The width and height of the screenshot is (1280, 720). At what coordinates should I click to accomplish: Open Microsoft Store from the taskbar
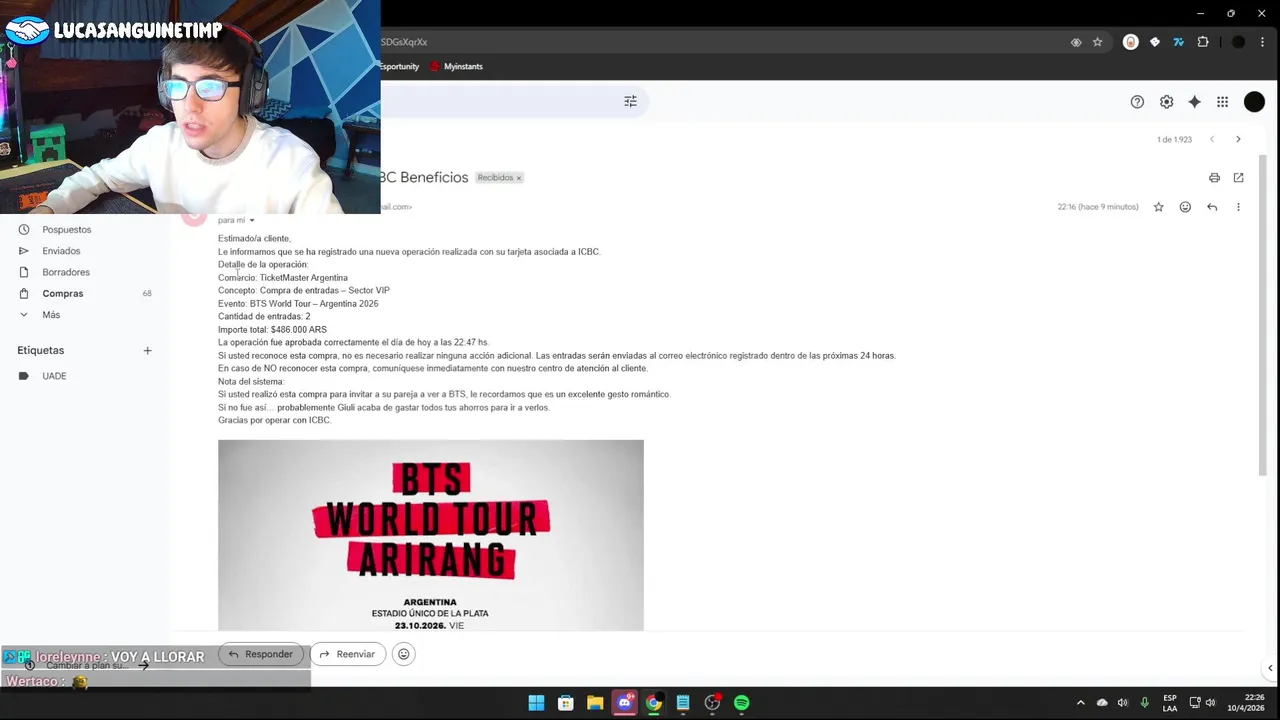click(x=565, y=703)
